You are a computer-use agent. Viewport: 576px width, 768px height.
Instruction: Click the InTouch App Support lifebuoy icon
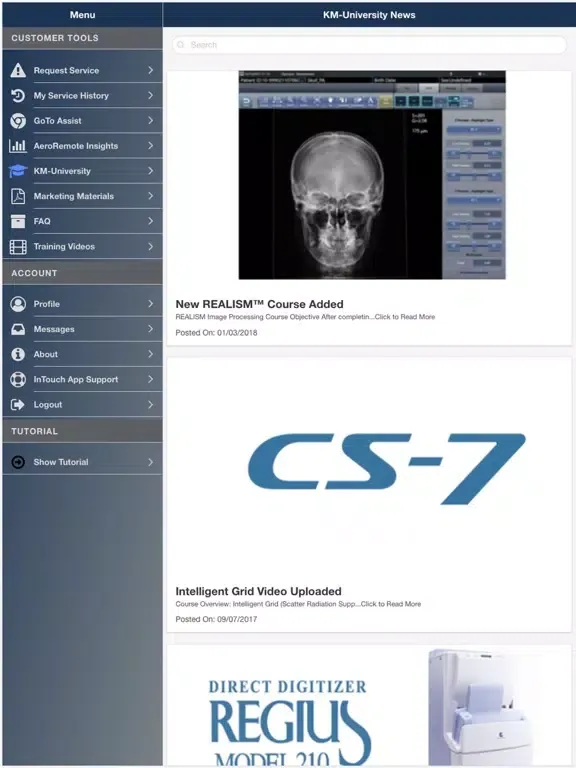18,380
